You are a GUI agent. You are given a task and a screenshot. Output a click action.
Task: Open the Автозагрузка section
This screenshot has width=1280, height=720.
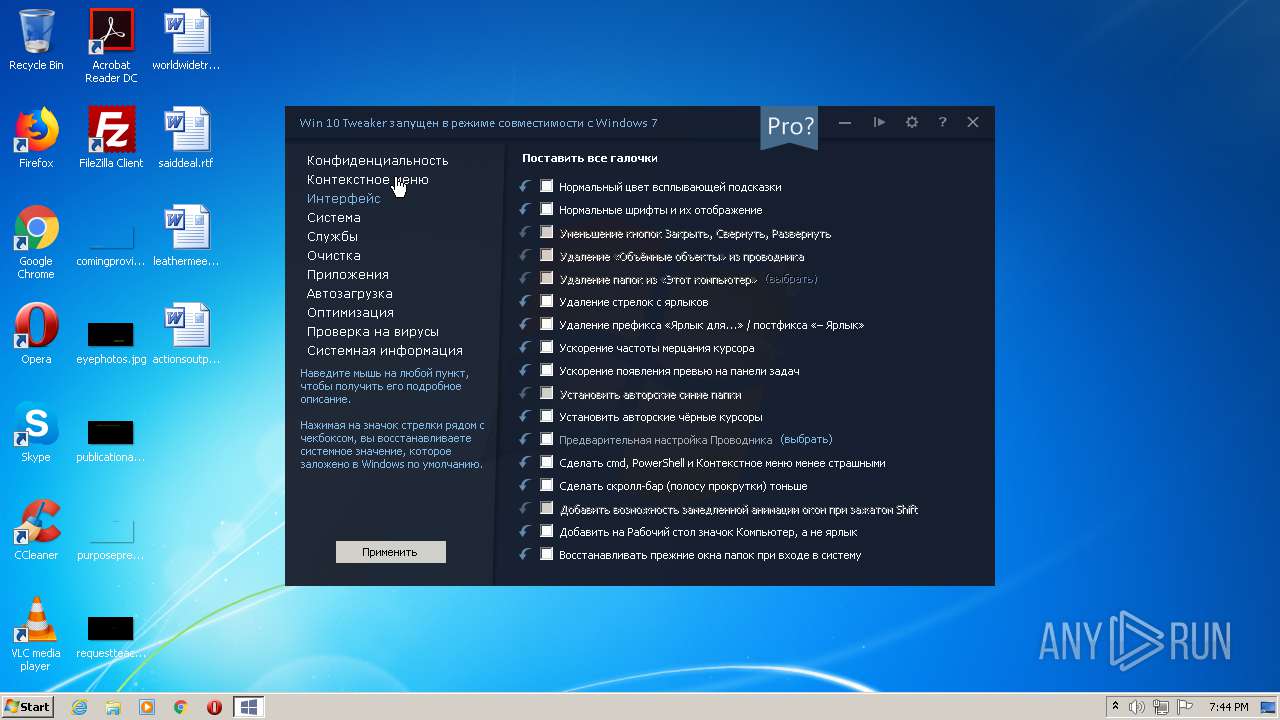coord(349,293)
